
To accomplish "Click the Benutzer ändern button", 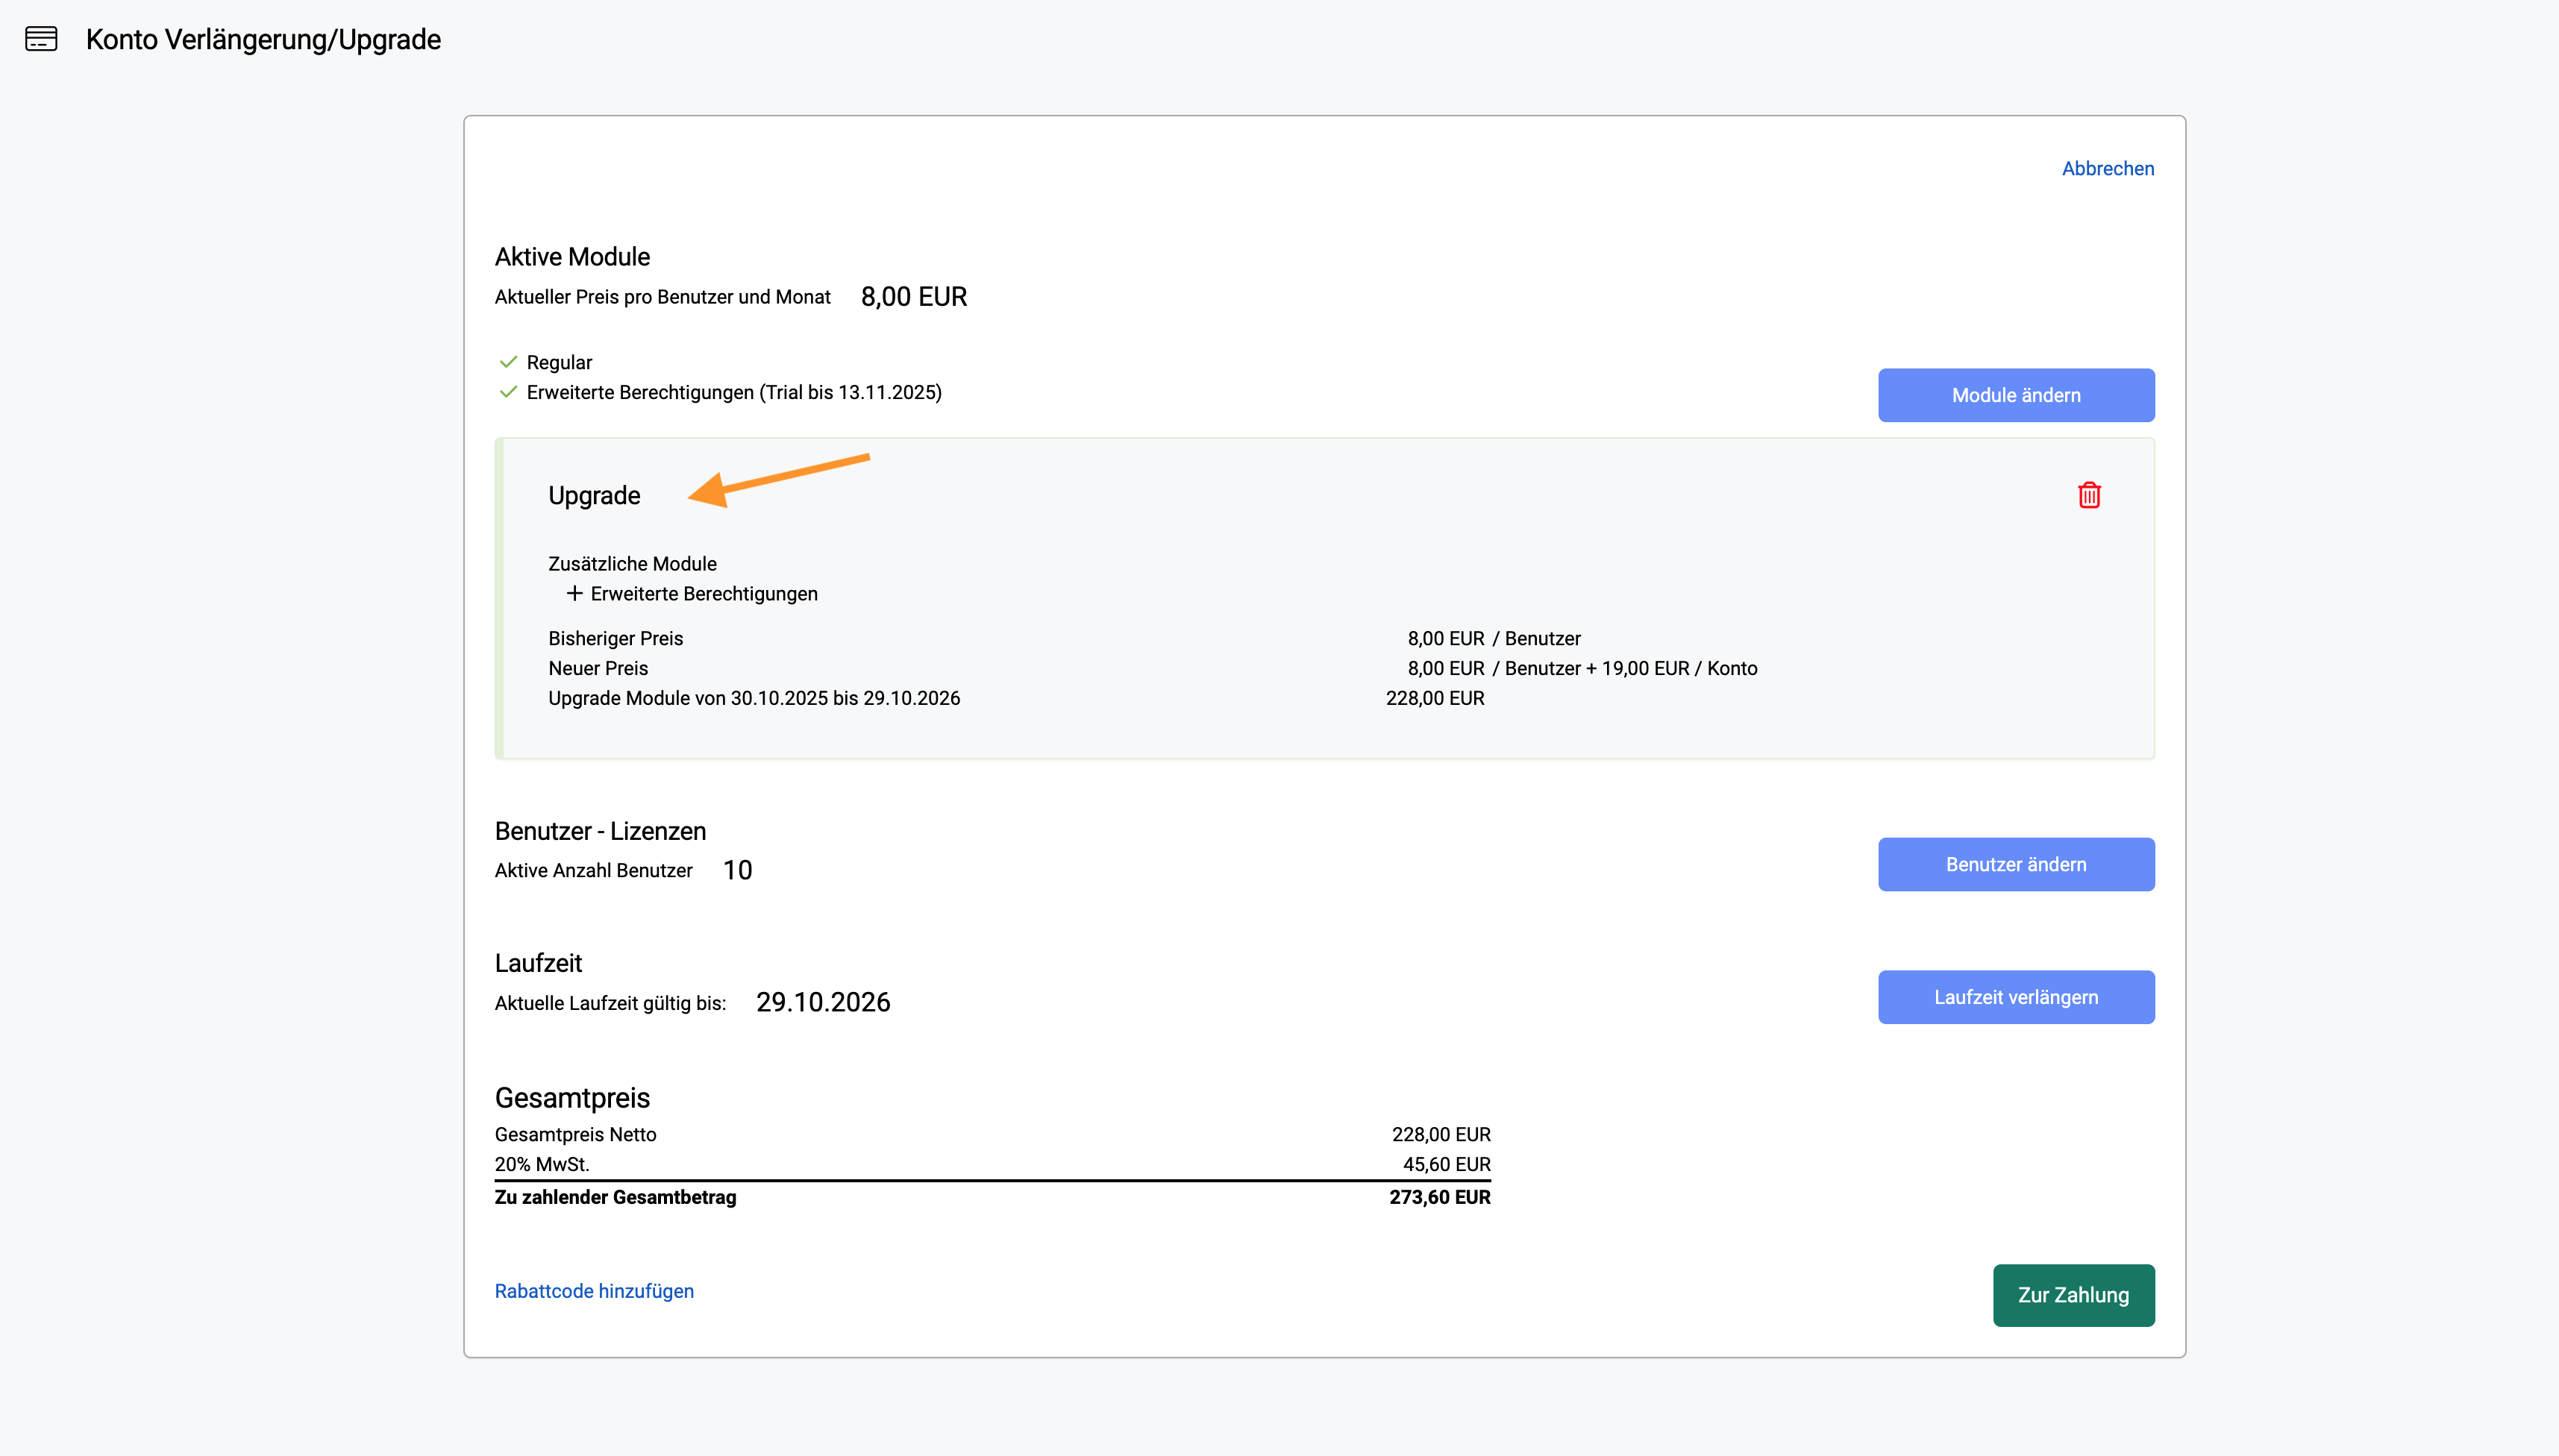I will point(2016,864).
